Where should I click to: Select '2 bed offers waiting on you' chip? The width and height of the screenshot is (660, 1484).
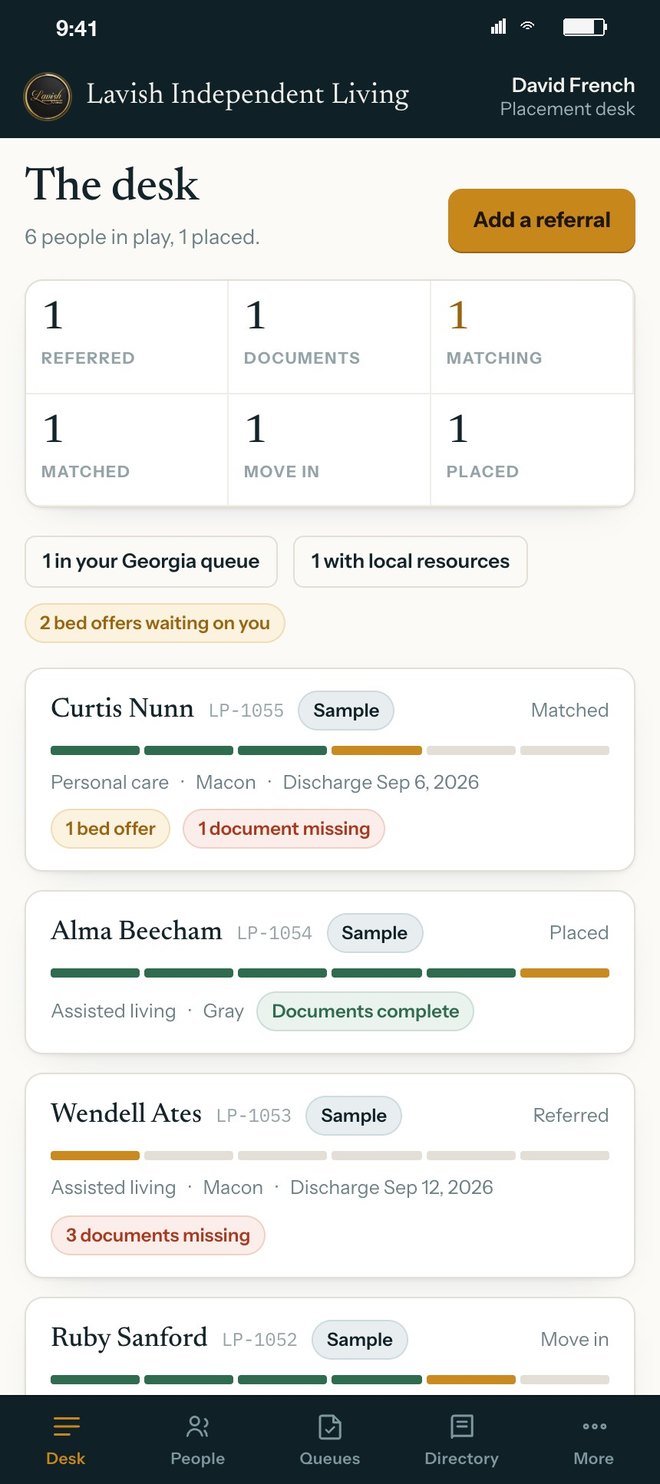(x=155, y=623)
